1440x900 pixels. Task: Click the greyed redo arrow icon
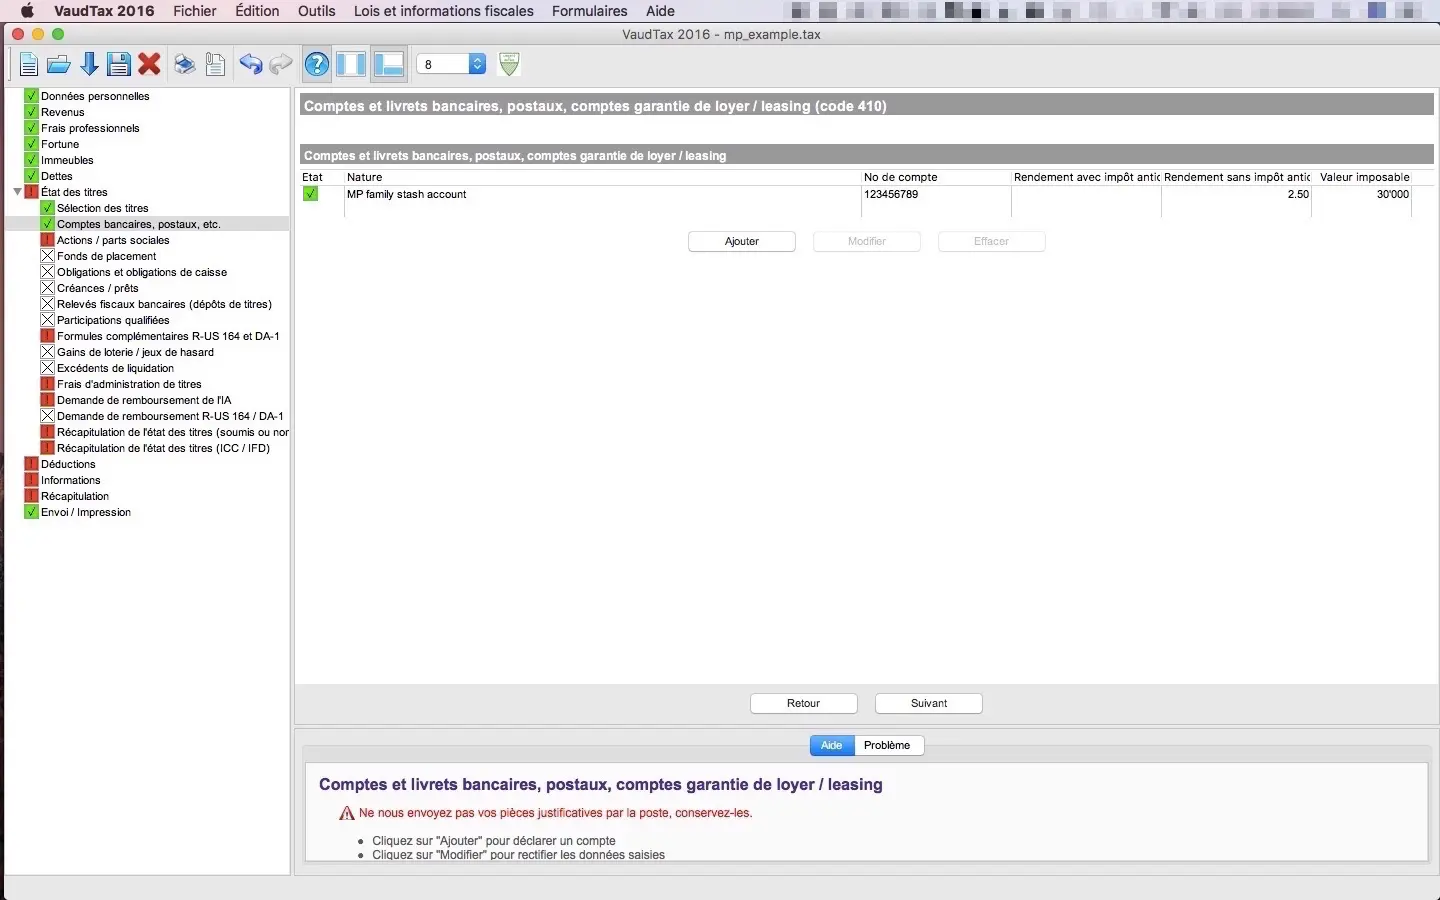[x=281, y=65]
